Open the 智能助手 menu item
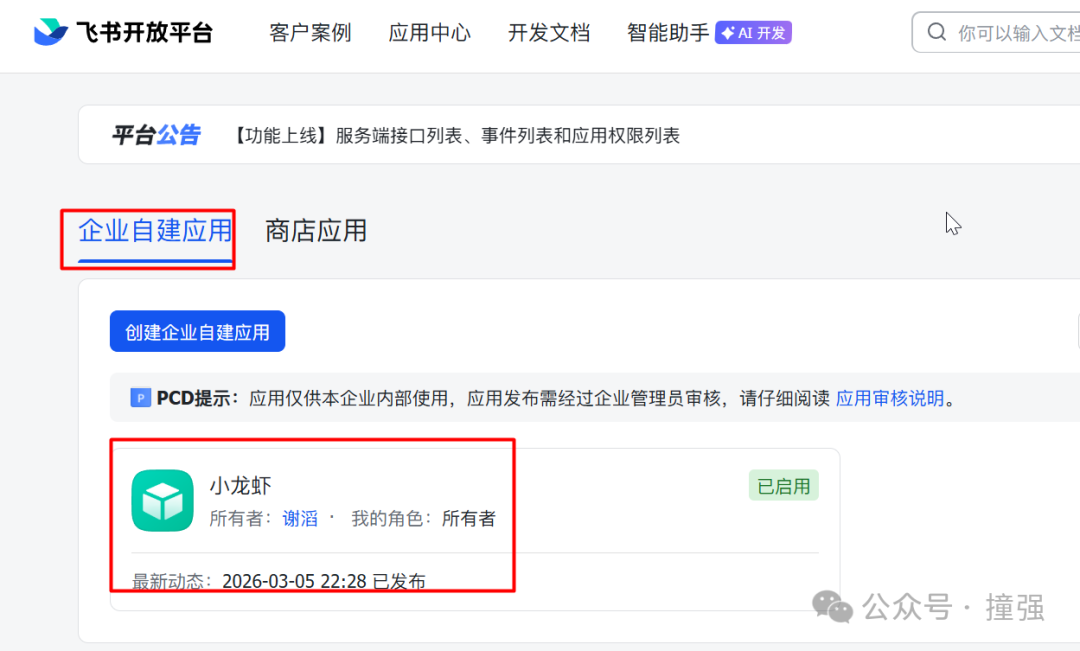The height and width of the screenshot is (651, 1080). 666,32
